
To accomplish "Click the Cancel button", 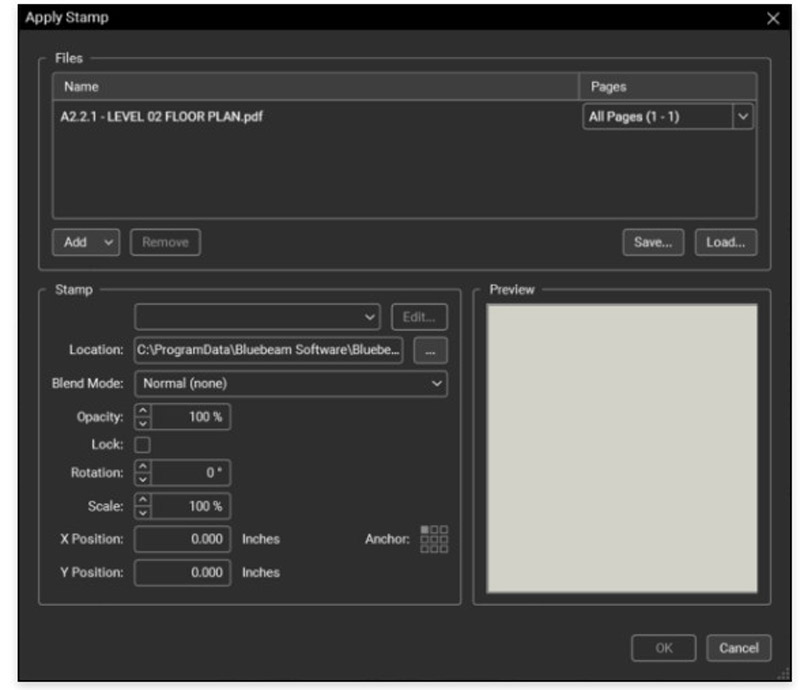I will (739, 648).
